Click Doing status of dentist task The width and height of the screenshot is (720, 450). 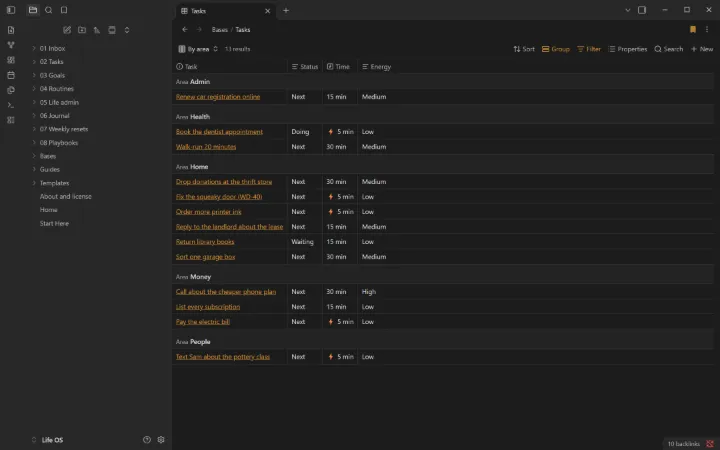(300, 132)
